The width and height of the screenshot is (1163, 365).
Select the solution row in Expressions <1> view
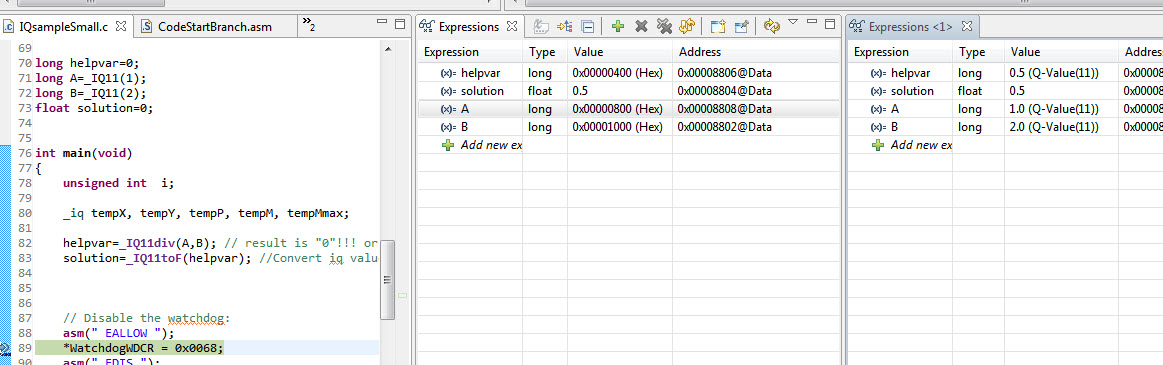(1006, 91)
